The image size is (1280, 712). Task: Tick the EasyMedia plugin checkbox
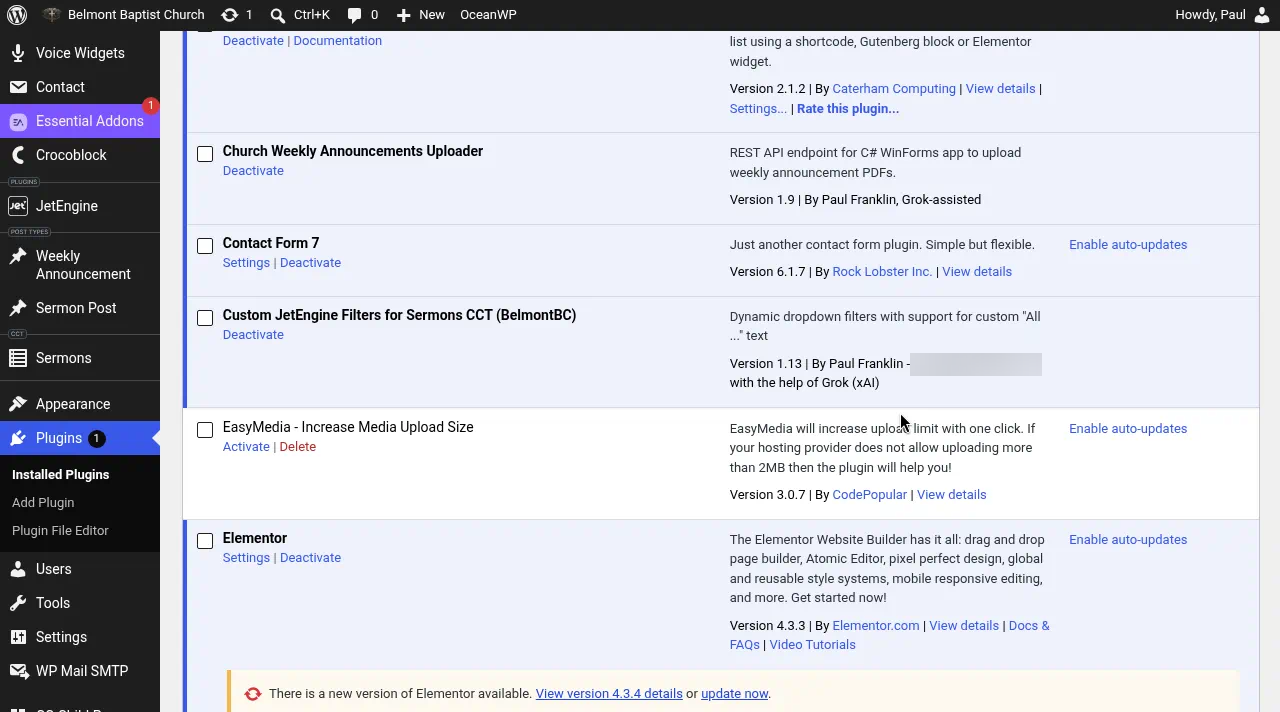pos(205,430)
